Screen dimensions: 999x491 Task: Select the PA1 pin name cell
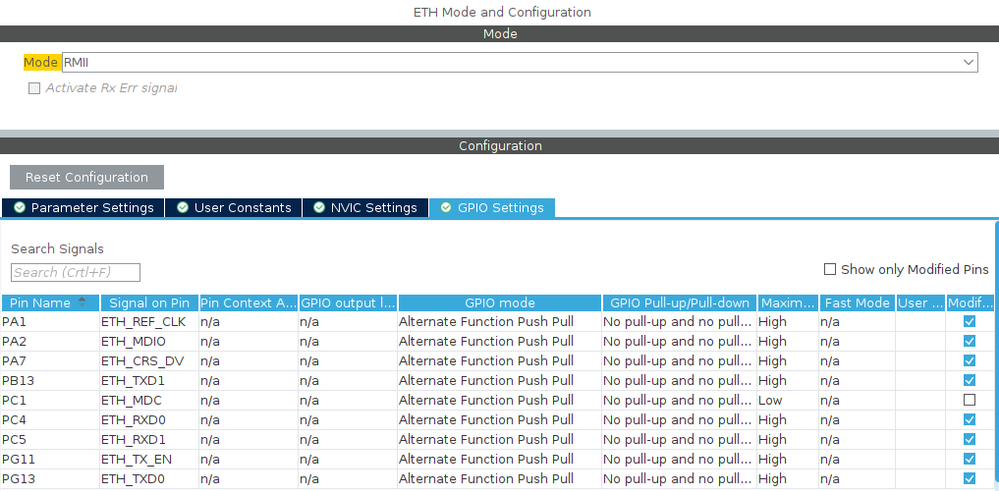[50, 322]
